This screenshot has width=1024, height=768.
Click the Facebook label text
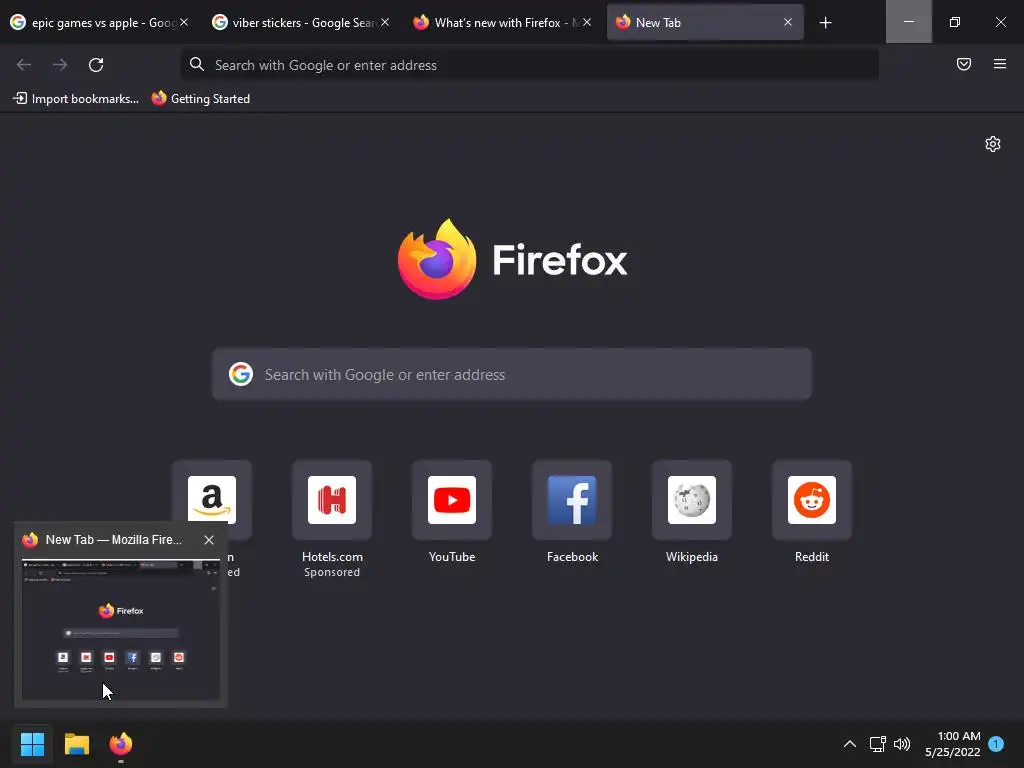pyautogui.click(x=572, y=557)
